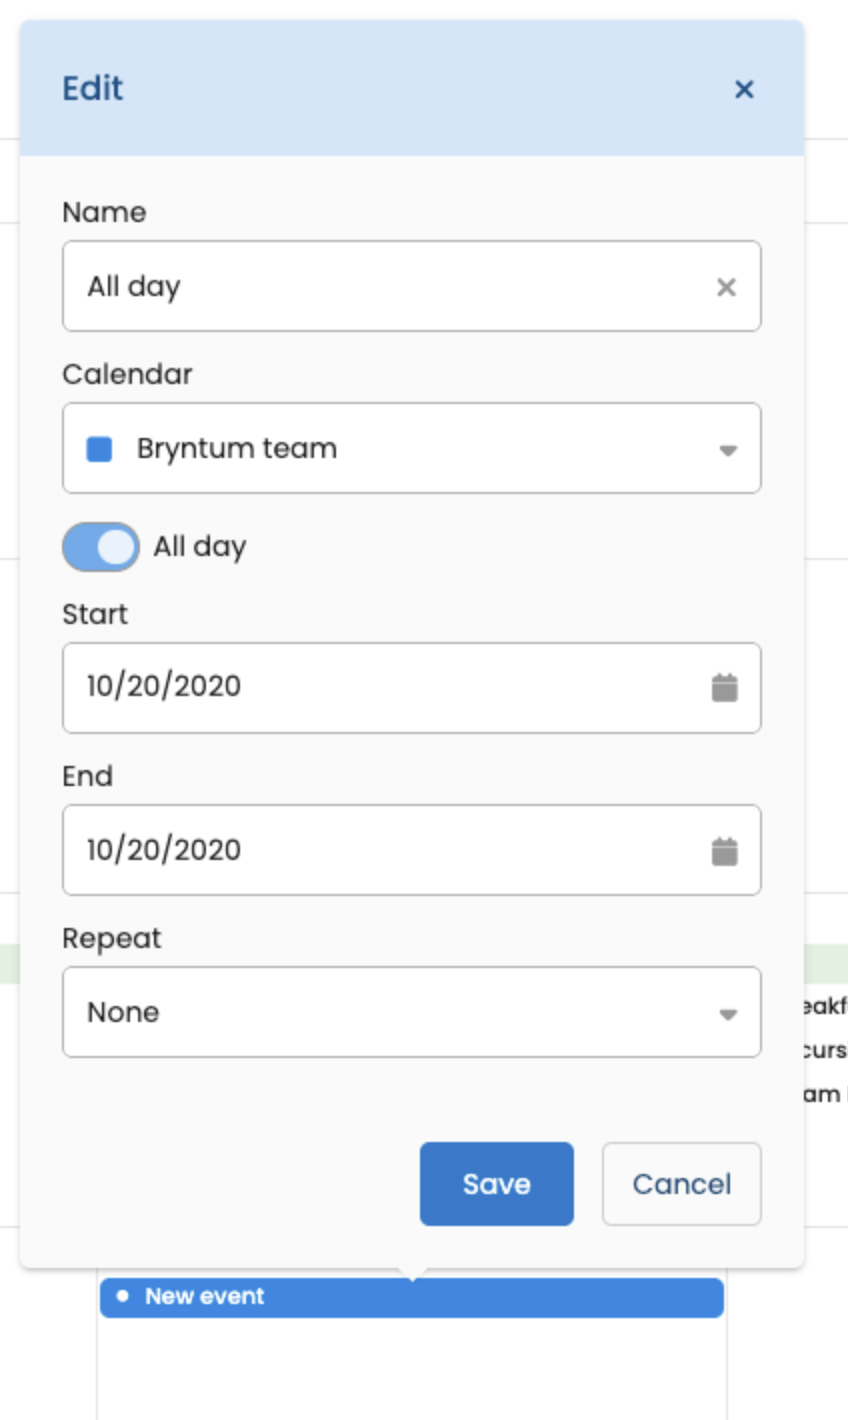Click the blue Bryntum team color square

[x=99, y=449]
